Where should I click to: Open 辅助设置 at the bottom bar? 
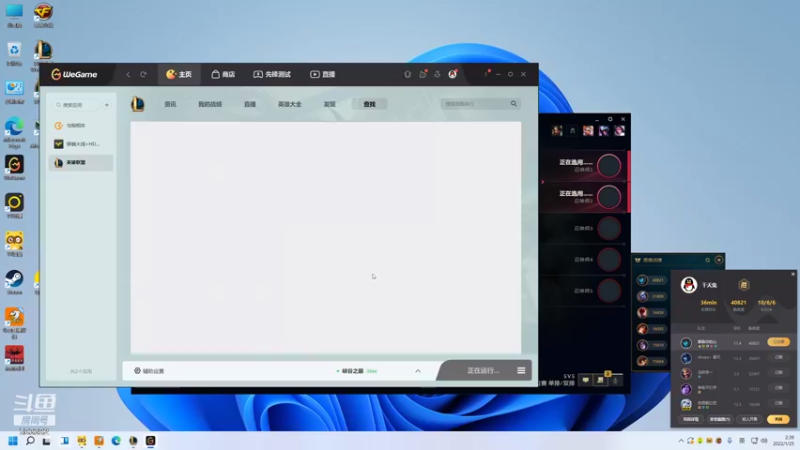[149, 371]
